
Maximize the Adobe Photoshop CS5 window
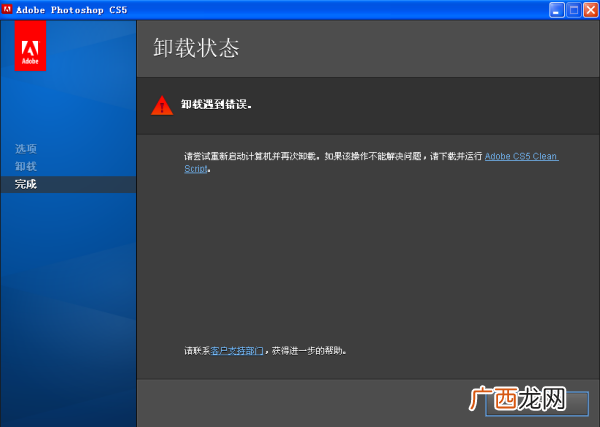click(x=573, y=10)
